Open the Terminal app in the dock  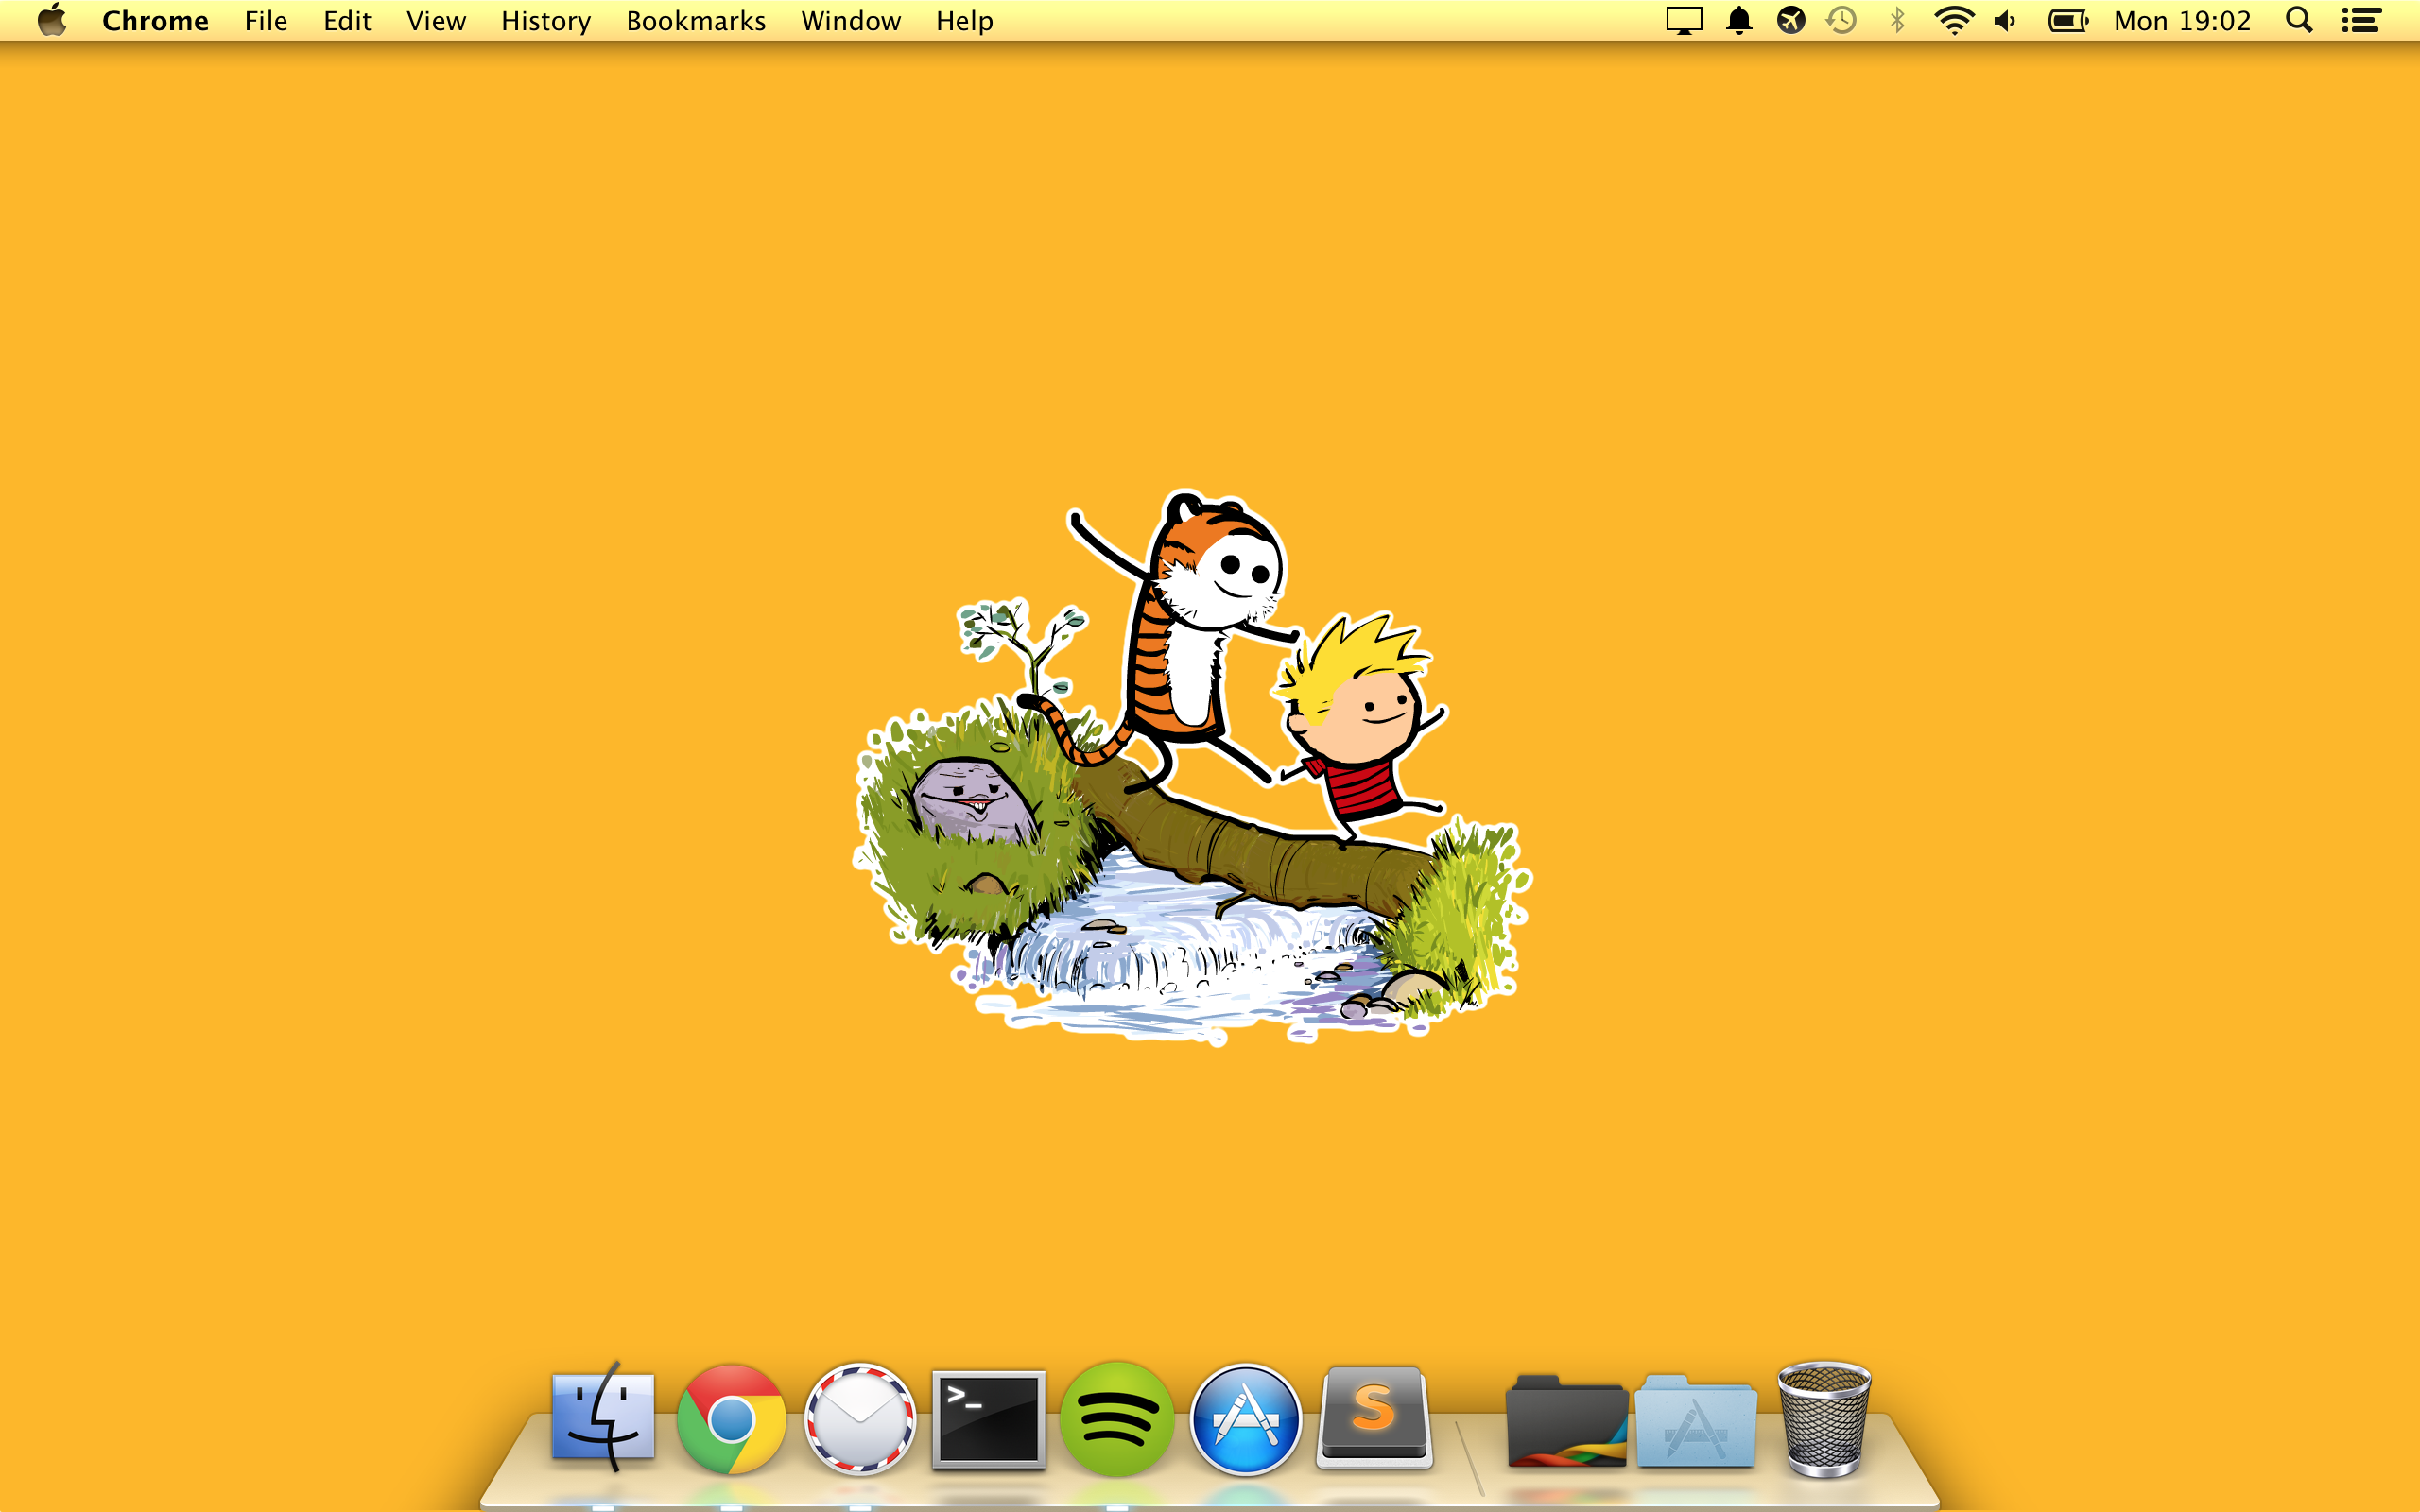pyautogui.click(x=988, y=1419)
